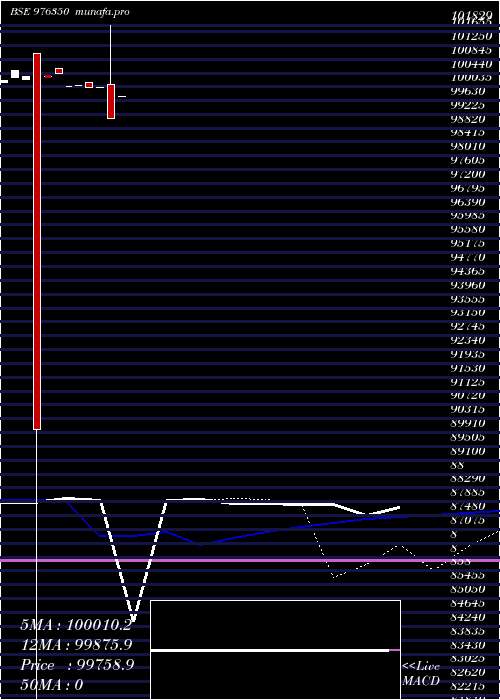
Task: Click inside the MACD panel box
Action: [x=275, y=650]
